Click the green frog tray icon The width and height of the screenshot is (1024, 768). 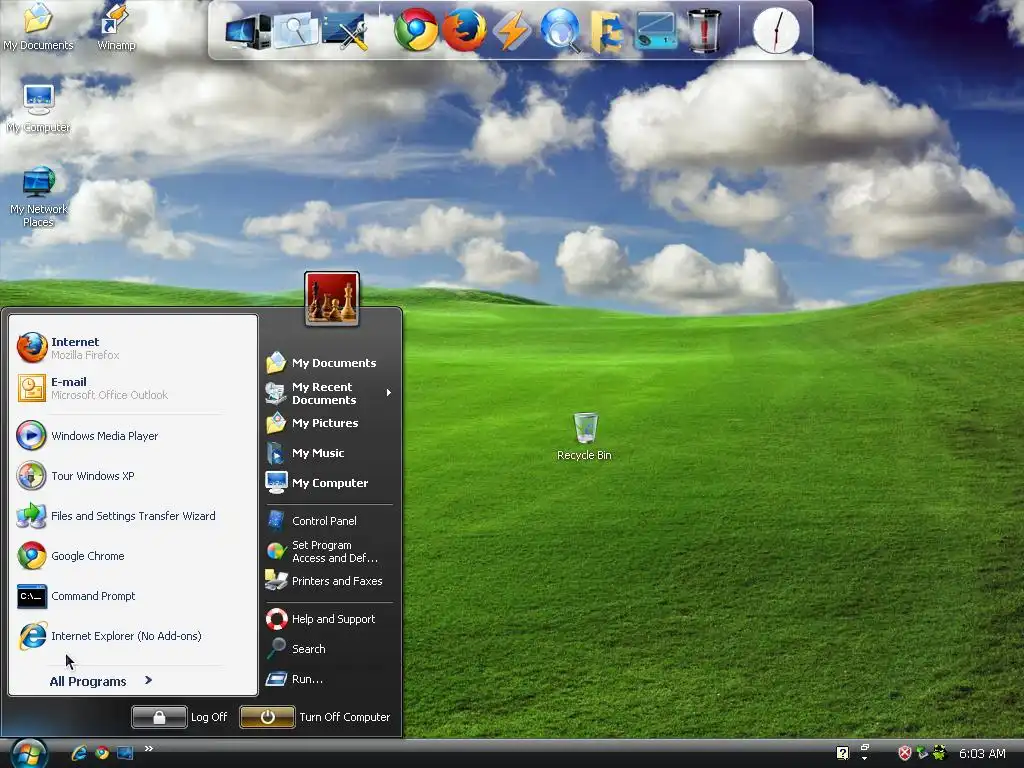point(939,753)
